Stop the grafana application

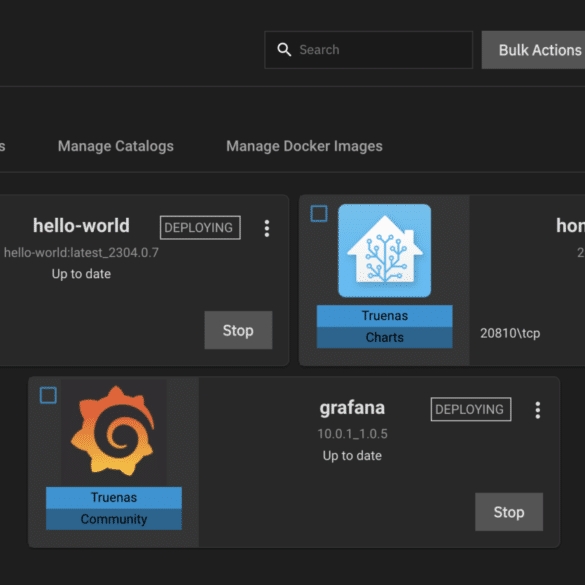(x=509, y=512)
